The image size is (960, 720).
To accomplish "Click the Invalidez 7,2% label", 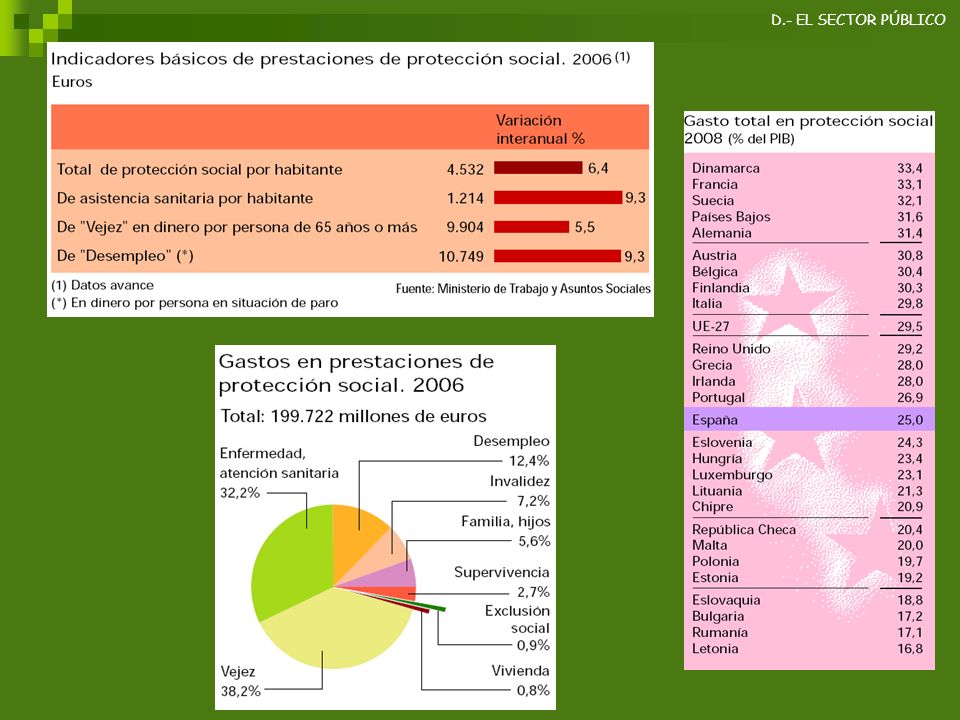I will [x=520, y=491].
